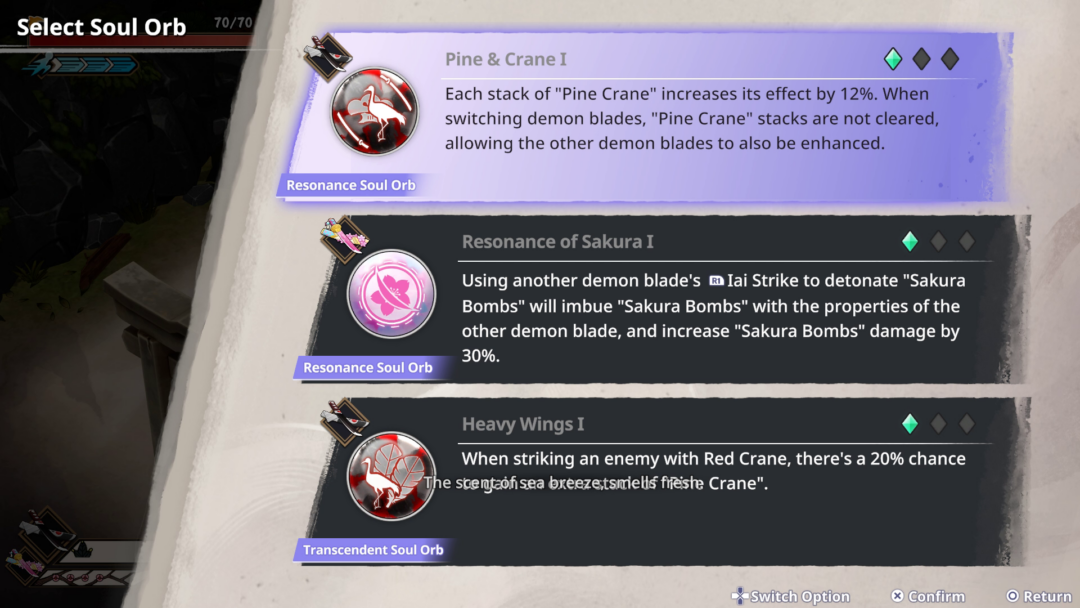Click the Return button prompt
This screenshot has width=1080, height=608.
(1039, 596)
